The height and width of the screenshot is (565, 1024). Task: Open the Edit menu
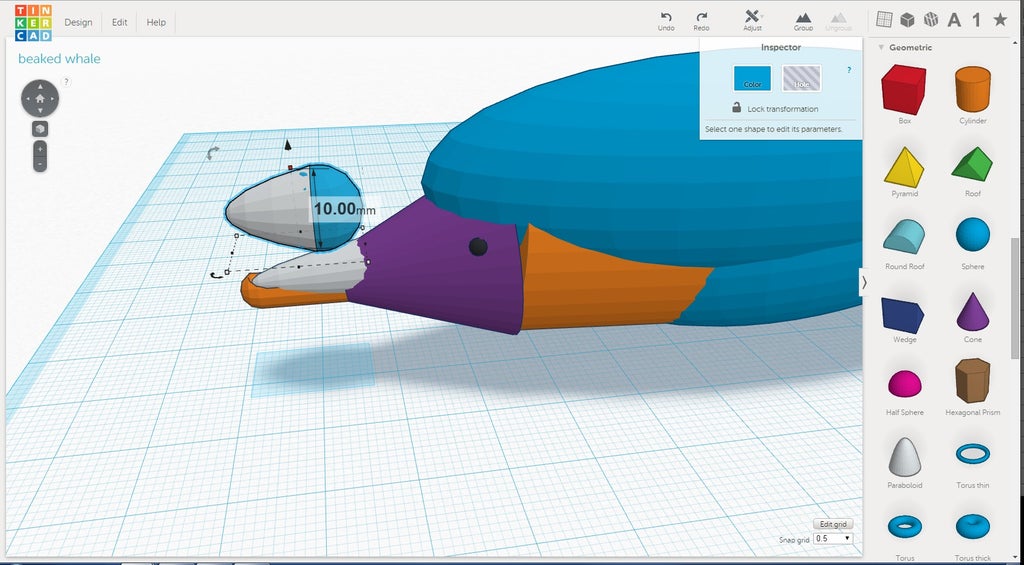click(120, 22)
